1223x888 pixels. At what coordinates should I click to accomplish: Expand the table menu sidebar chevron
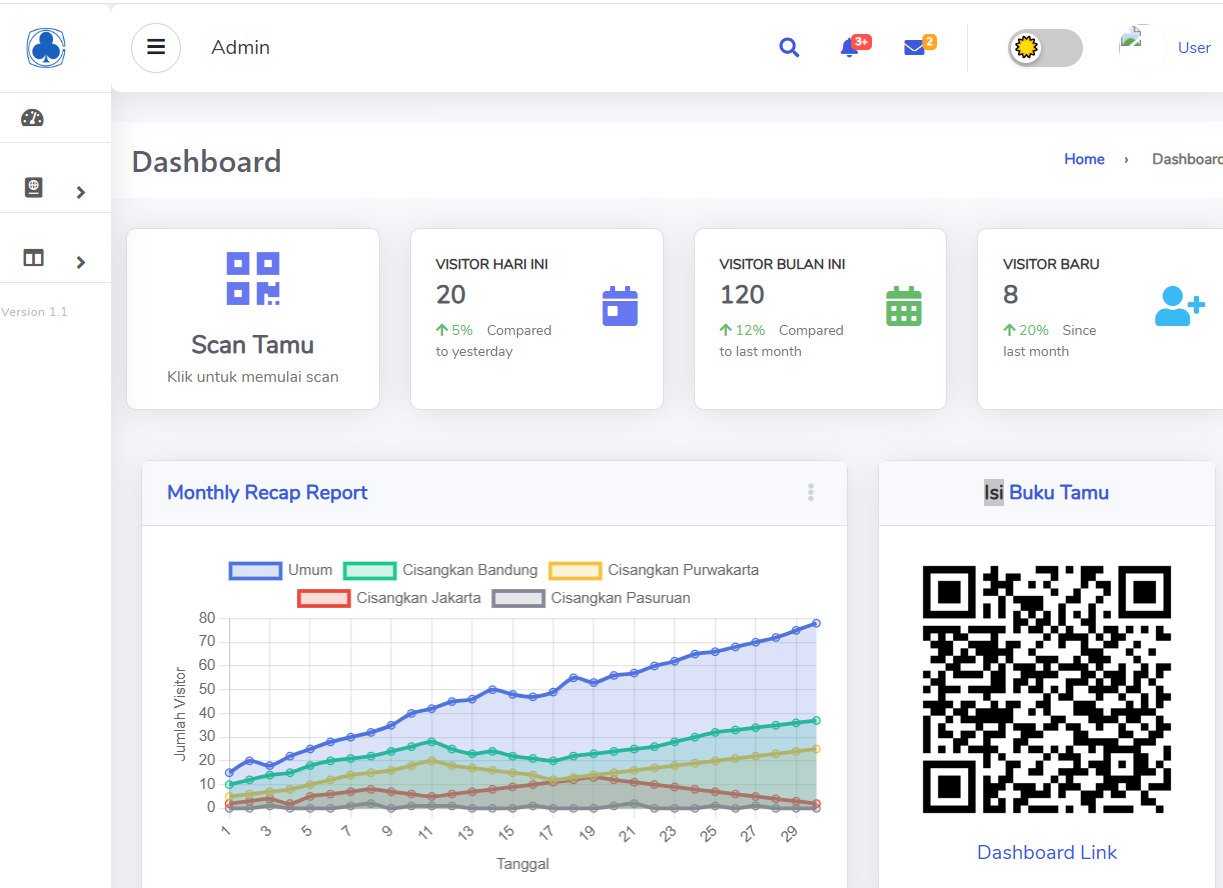point(81,262)
